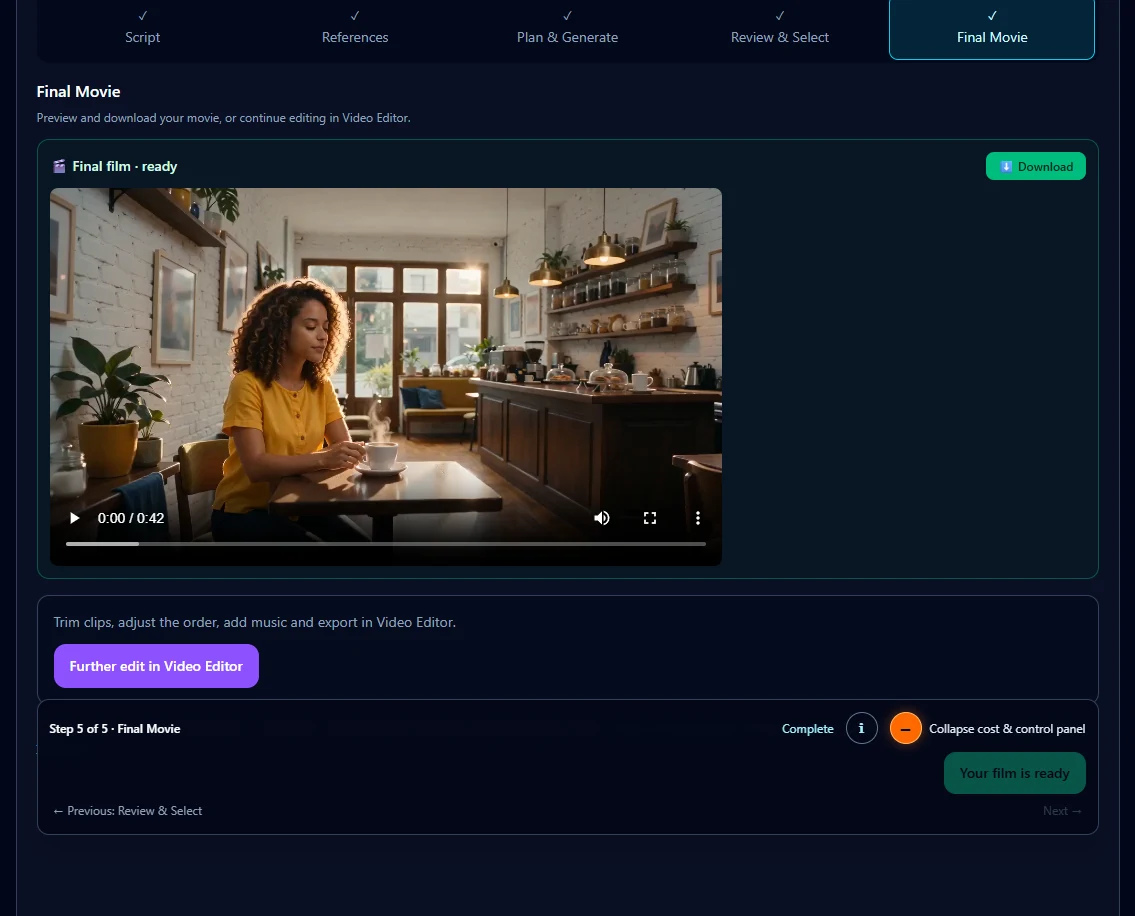Click the Preview and download your movie description

[x=224, y=118]
